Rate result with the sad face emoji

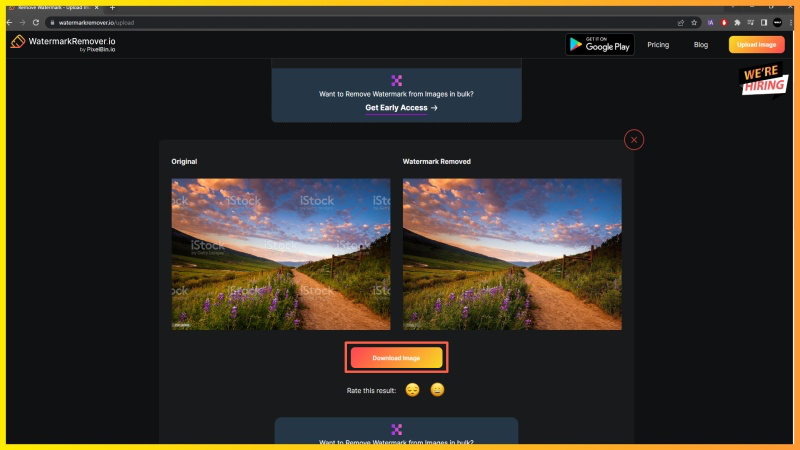tap(412, 390)
